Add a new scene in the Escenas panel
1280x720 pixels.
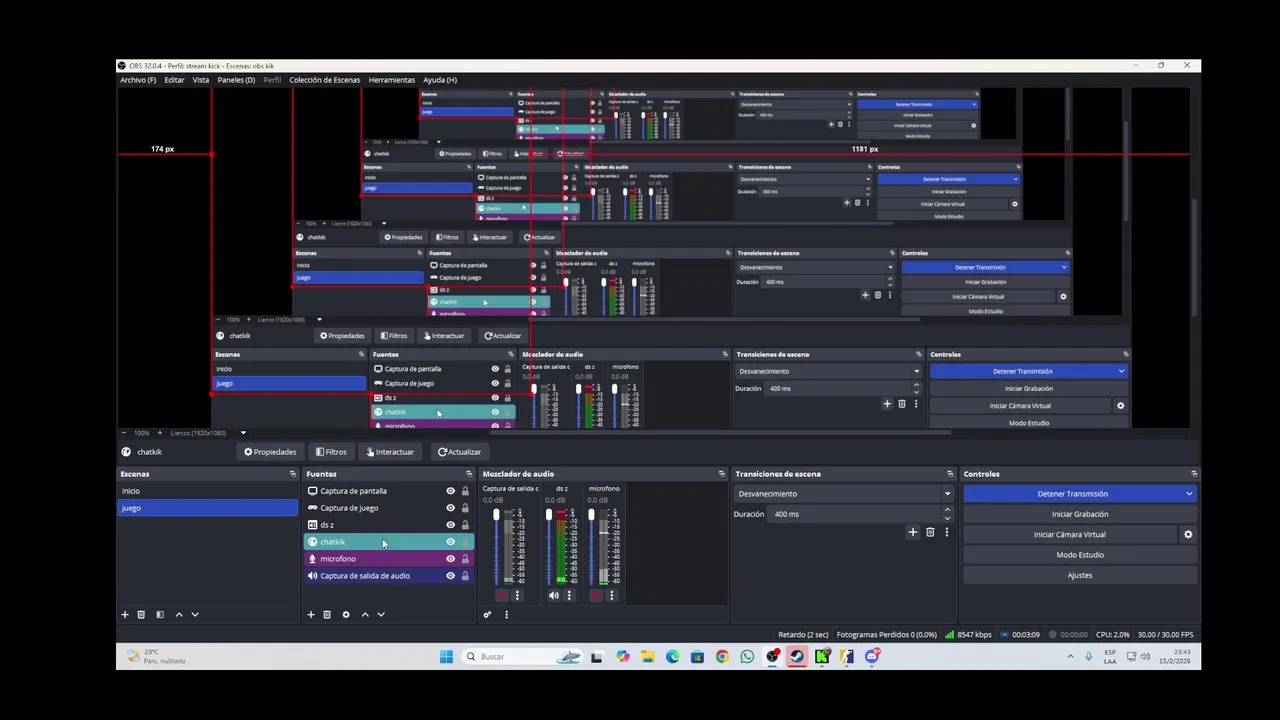125,614
